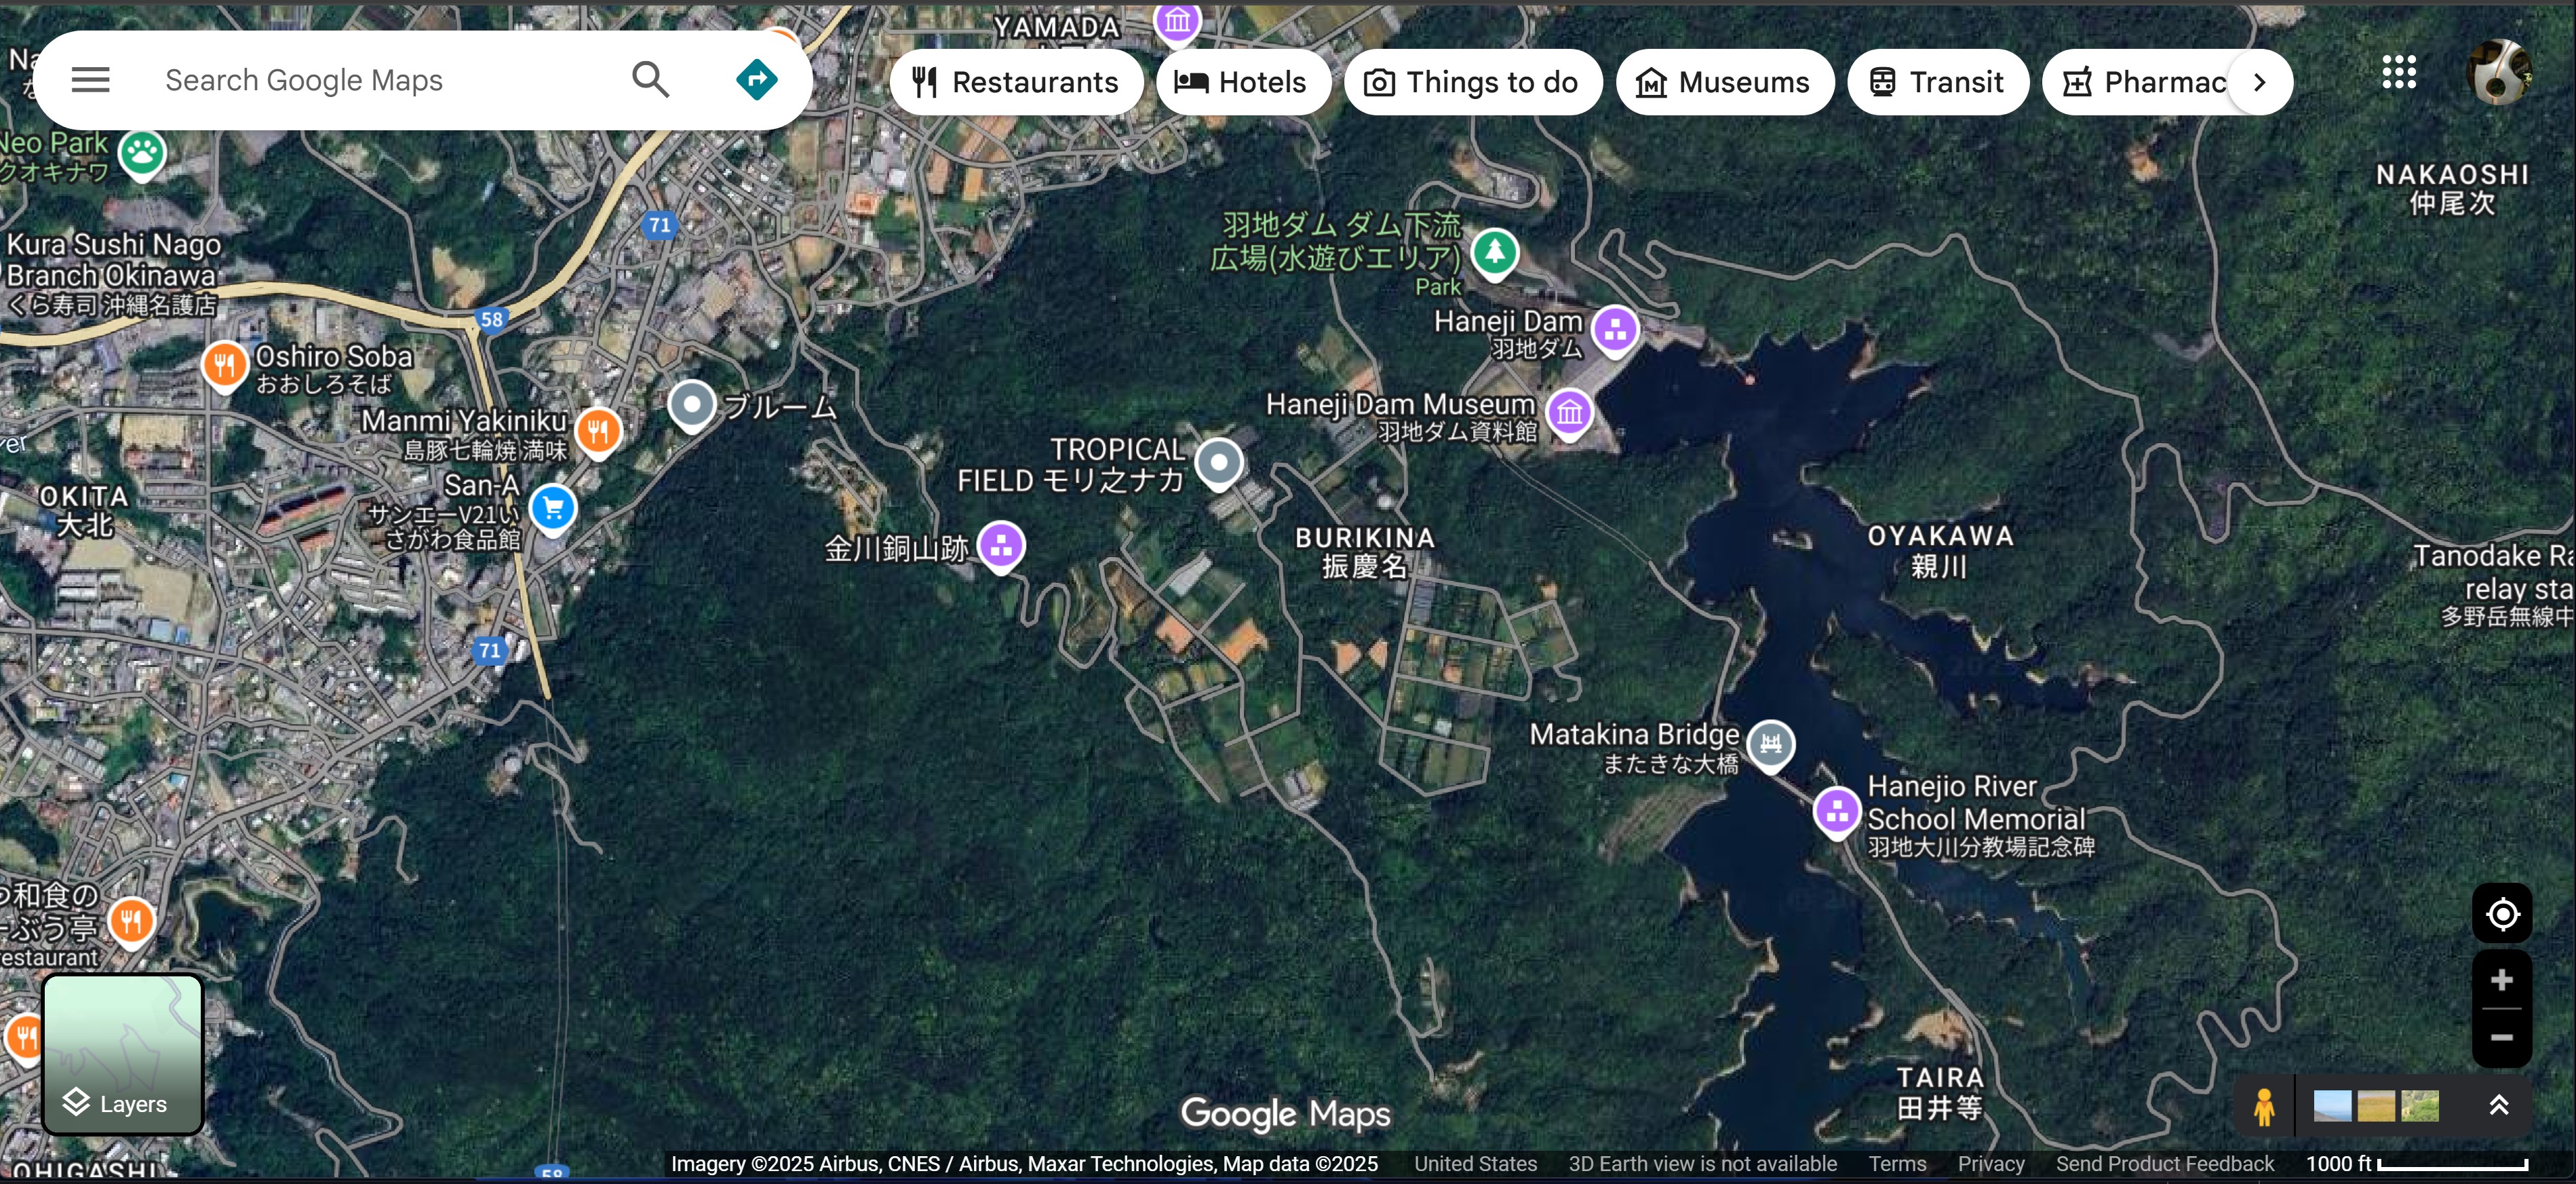Select the Pegman Street View icon

[2264, 1106]
